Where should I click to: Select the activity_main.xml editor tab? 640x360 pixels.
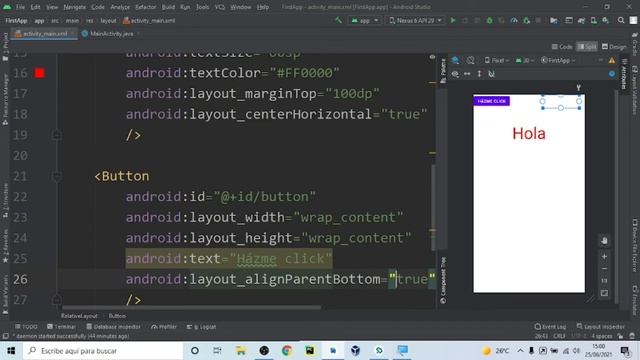44,34
